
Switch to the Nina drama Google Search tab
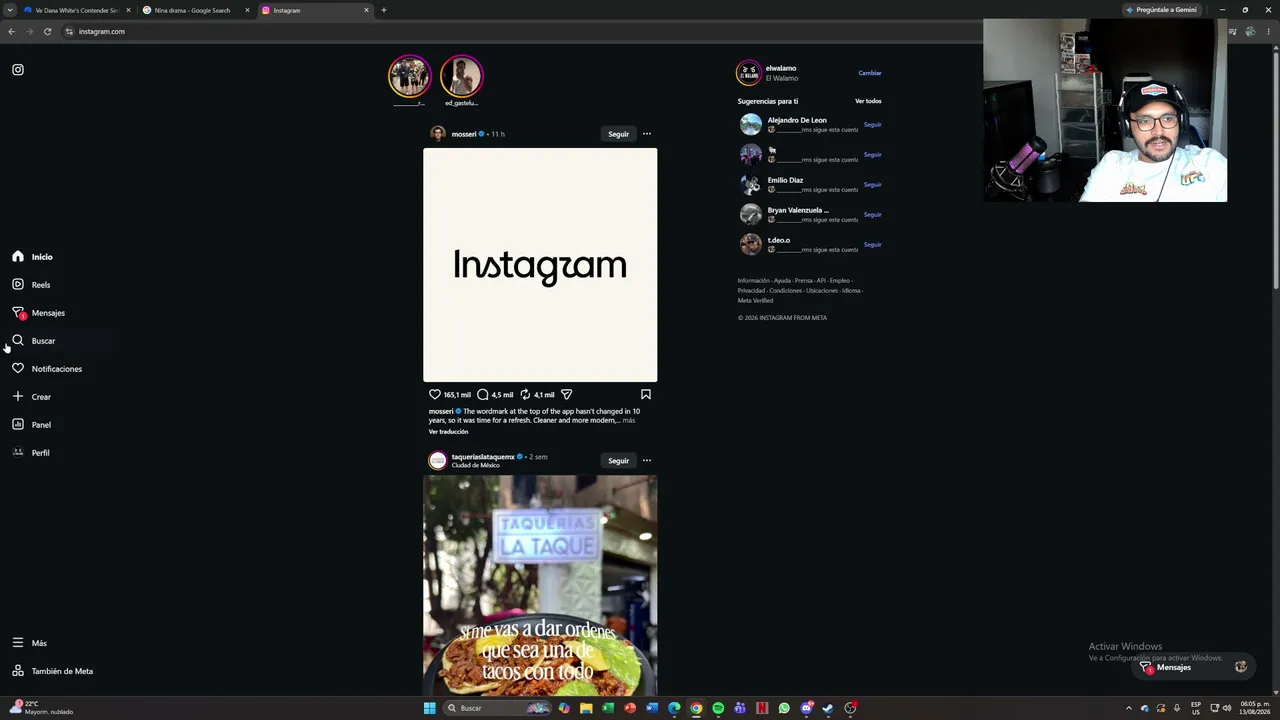(x=196, y=10)
